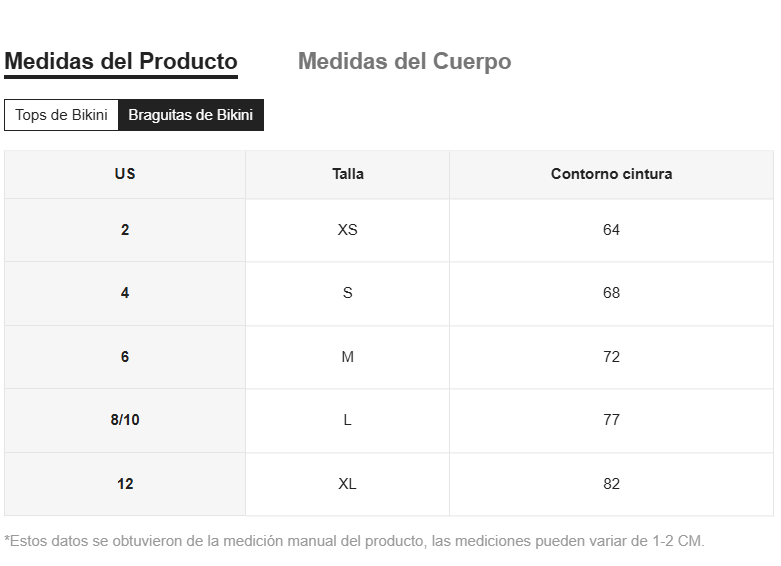The width and height of the screenshot is (781, 566).
Task: Click waist measurement 77
Action: click(611, 420)
